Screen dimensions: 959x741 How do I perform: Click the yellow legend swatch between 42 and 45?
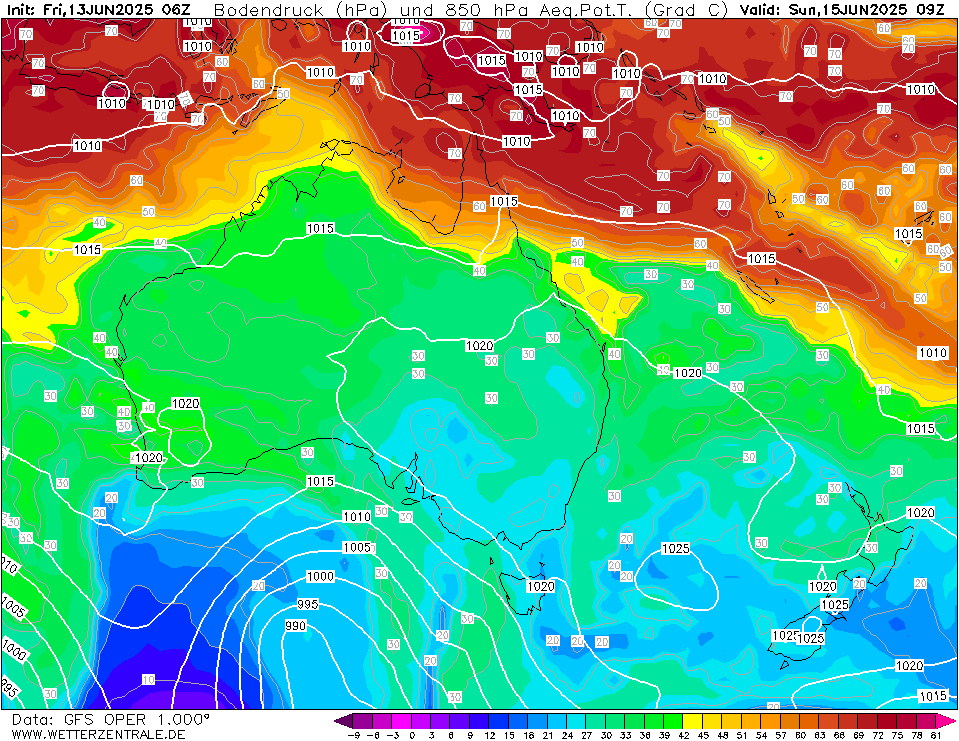click(692, 720)
